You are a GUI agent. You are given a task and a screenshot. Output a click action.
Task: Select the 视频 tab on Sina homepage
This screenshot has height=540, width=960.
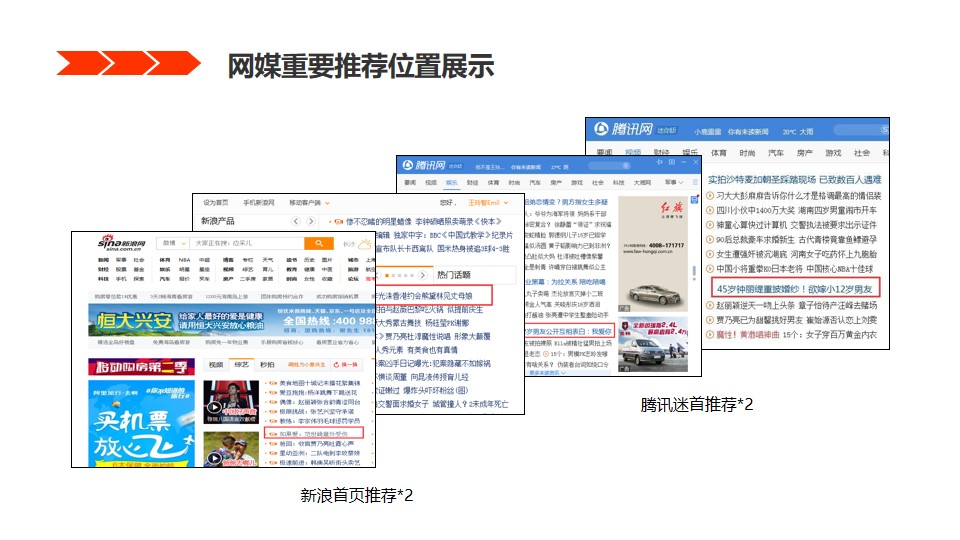pos(216,364)
